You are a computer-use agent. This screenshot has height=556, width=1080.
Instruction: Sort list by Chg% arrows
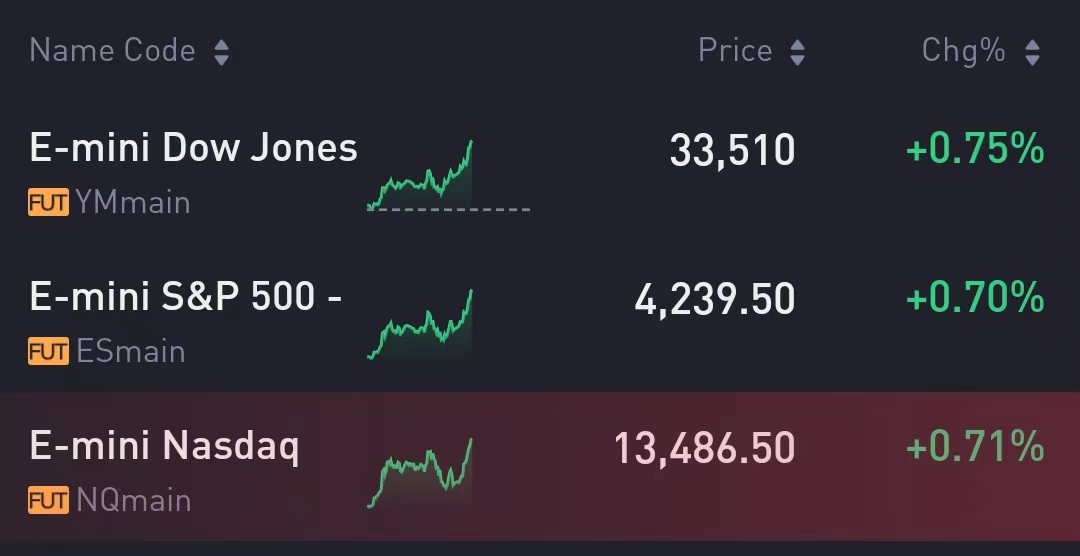[1032, 52]
